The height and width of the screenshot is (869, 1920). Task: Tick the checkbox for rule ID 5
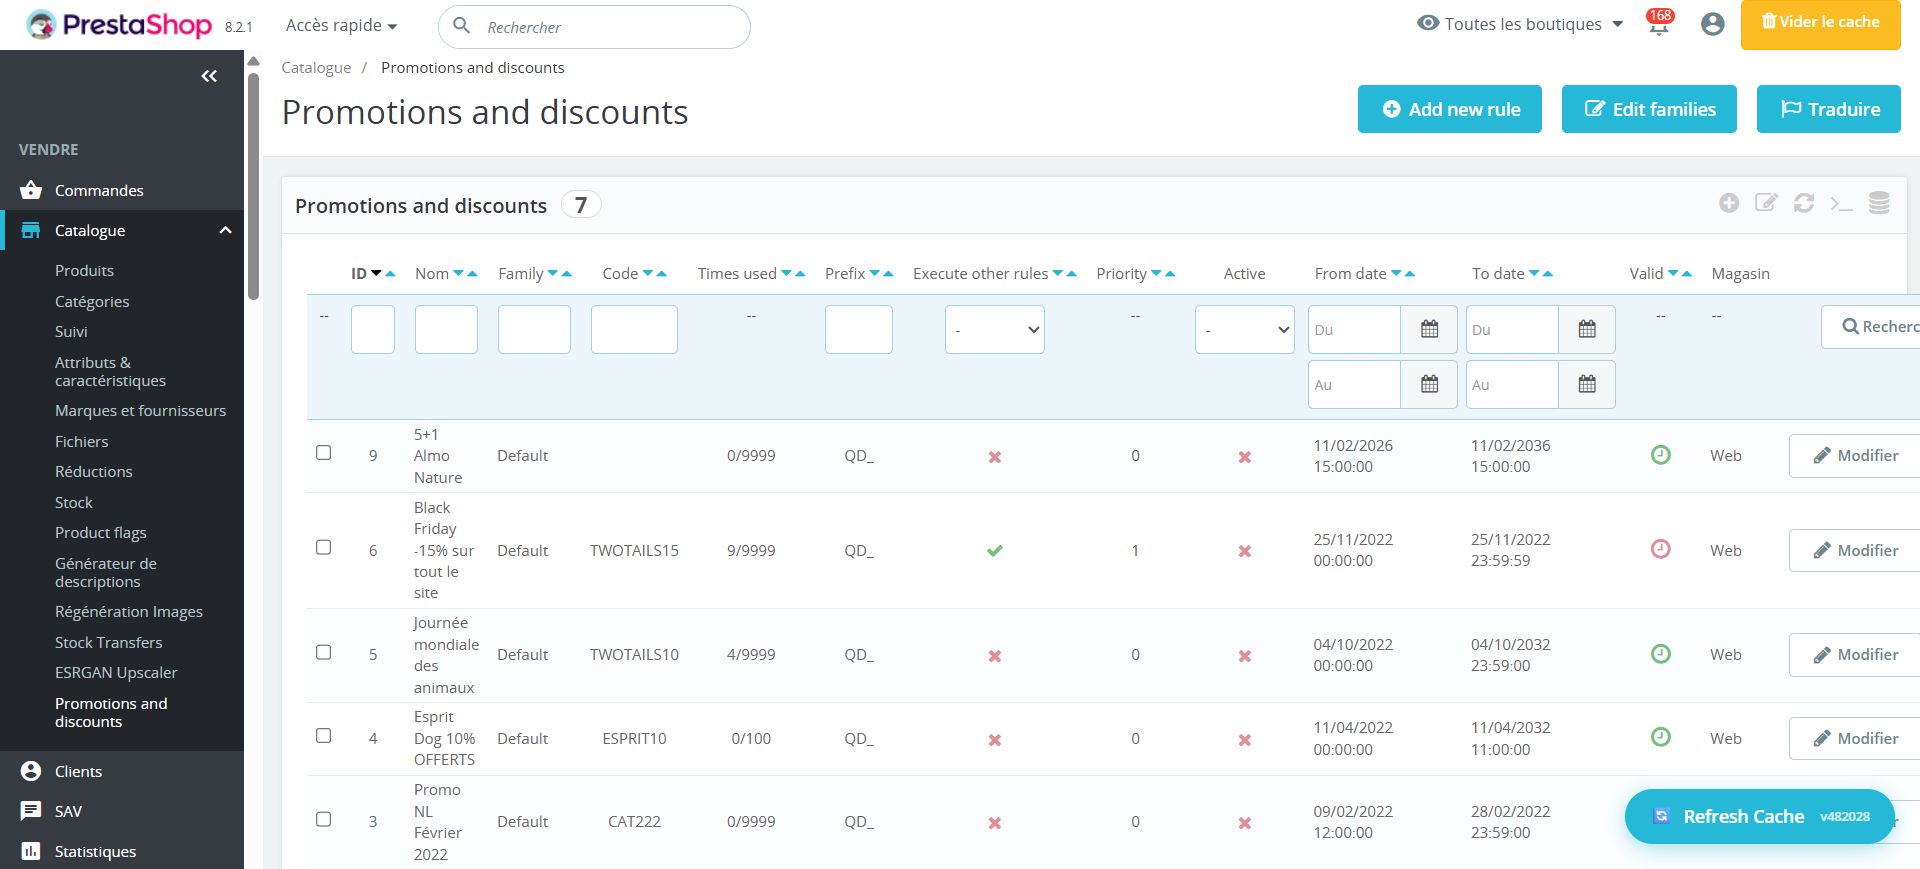(324, 652)
